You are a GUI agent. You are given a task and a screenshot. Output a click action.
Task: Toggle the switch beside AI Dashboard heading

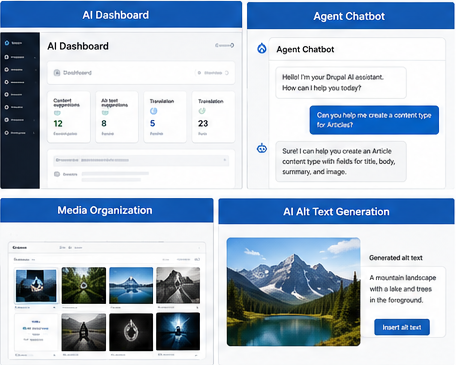click(224, 45)
